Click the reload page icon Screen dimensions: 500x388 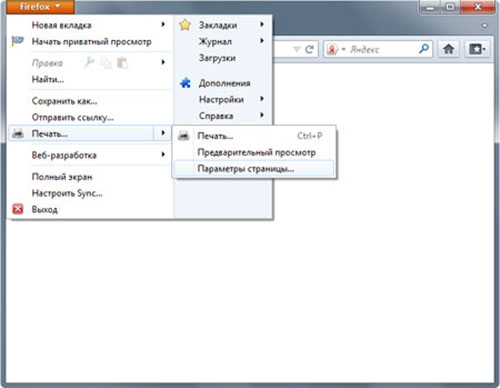pos(309,49)
